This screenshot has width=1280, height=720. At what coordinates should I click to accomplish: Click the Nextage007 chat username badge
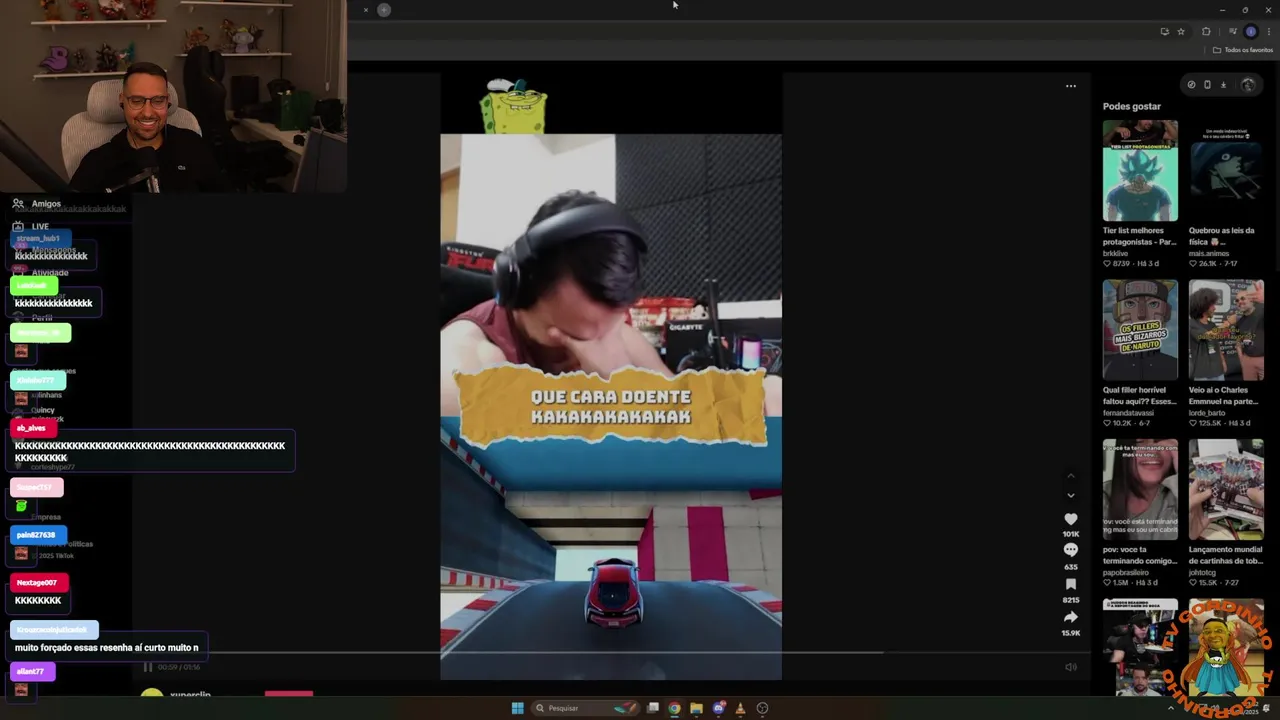[37, 582]
